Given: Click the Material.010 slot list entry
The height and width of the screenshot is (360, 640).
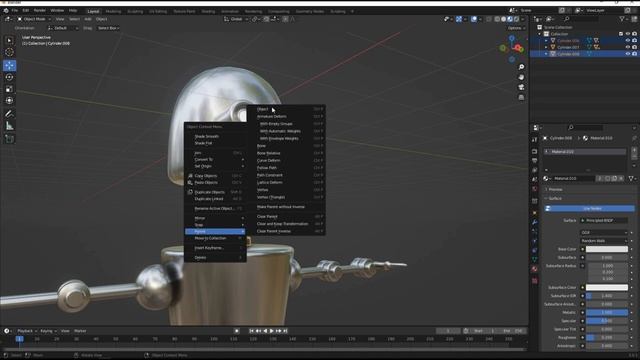Looking at the screenshot, I should click(585, 152).
